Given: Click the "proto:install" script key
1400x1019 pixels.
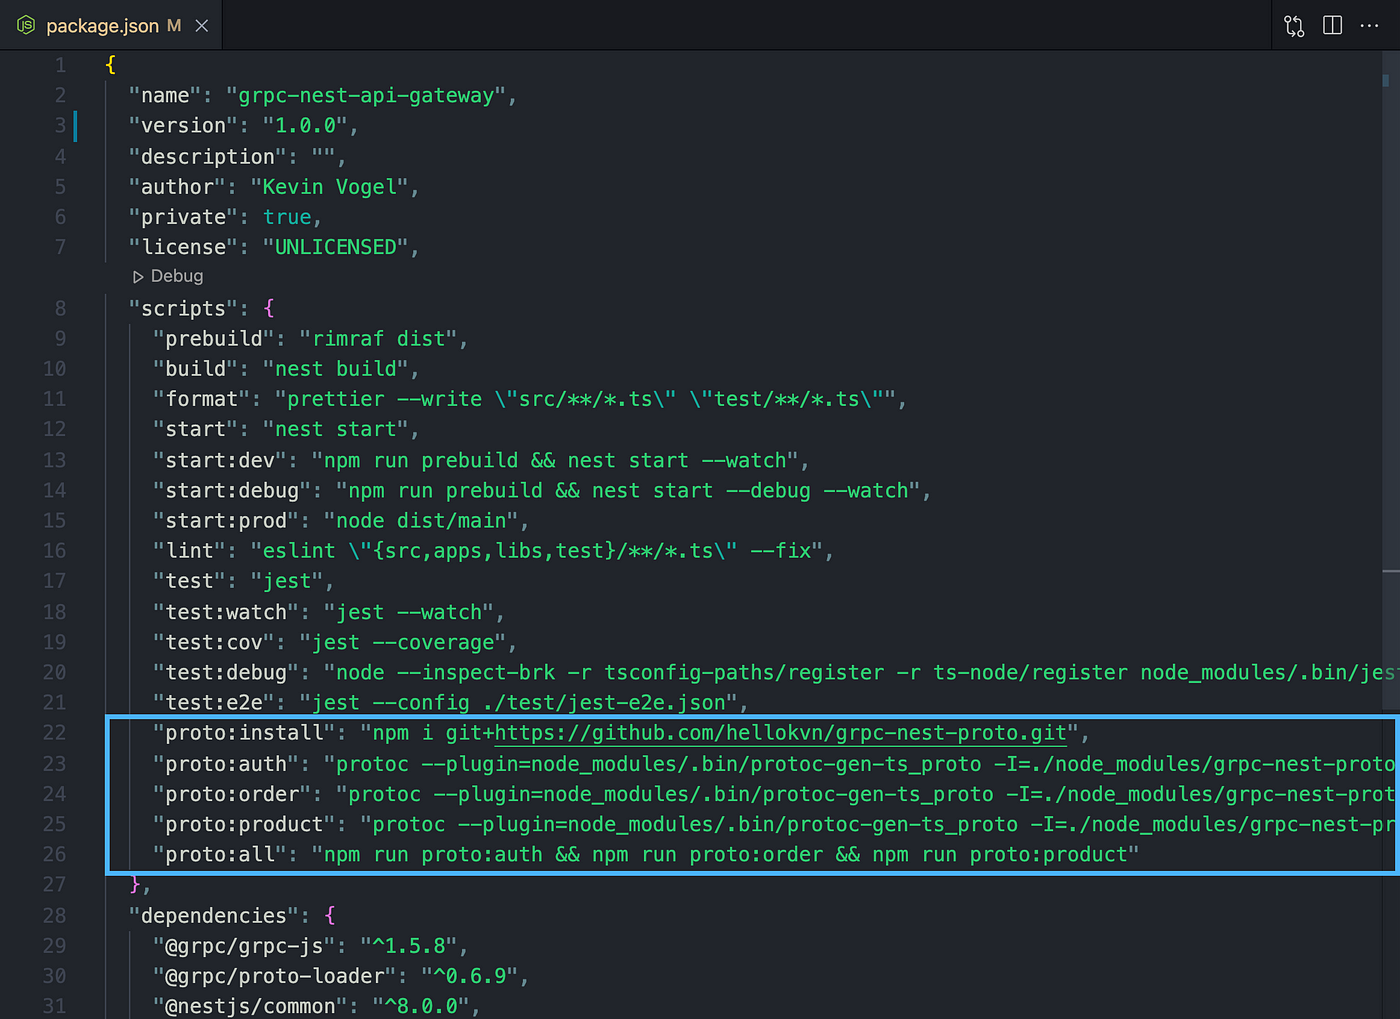Looking at the screenshot, I should point(244,733).
